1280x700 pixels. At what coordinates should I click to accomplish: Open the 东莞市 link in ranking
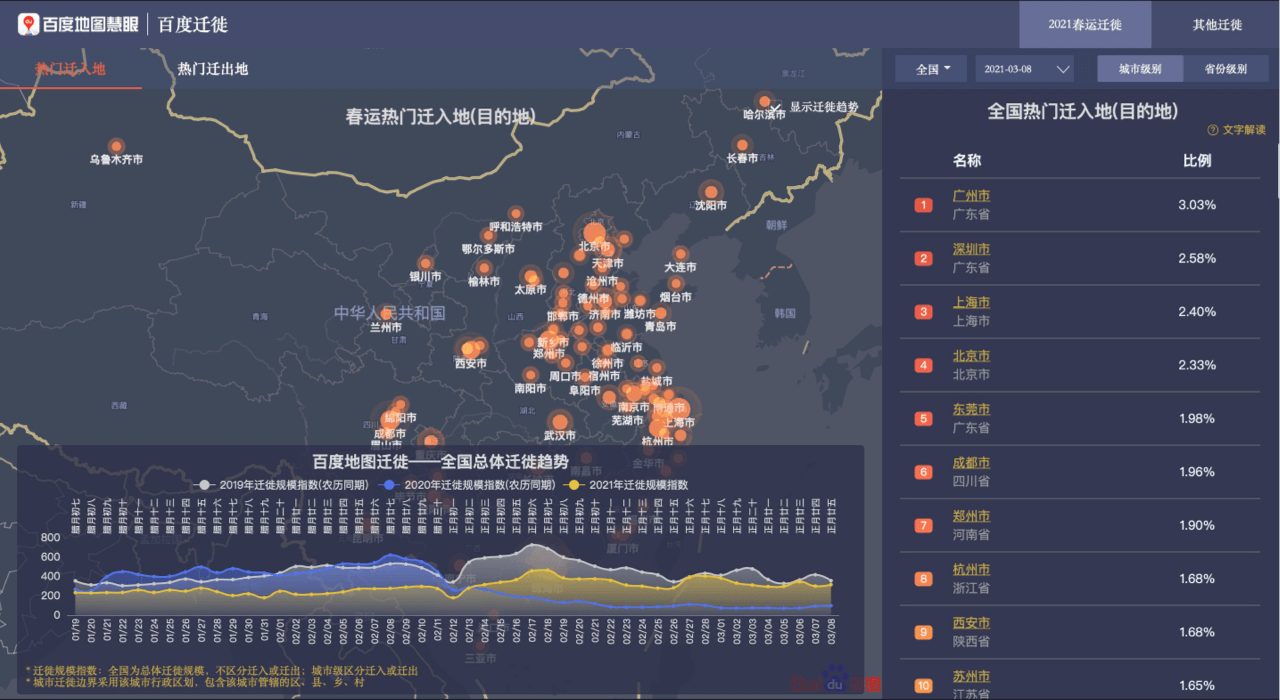(971, 409)
